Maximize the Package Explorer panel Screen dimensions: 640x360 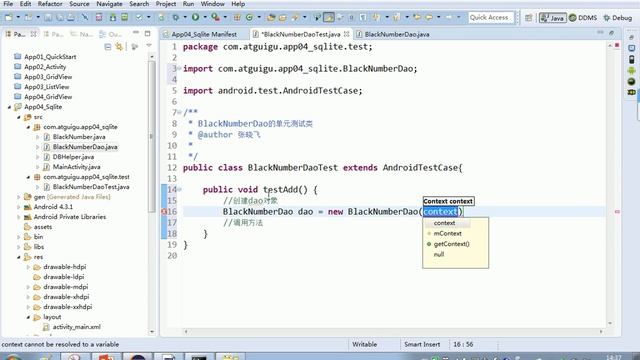(x=147, y=33)
